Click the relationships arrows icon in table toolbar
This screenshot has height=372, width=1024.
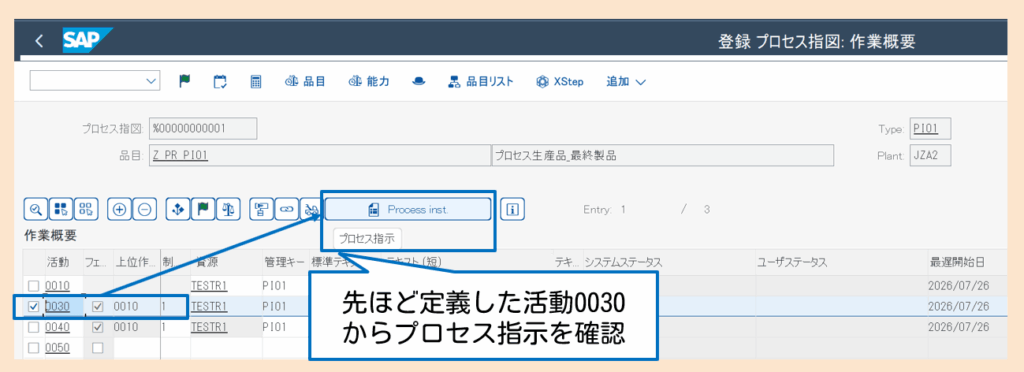(177, 209)
